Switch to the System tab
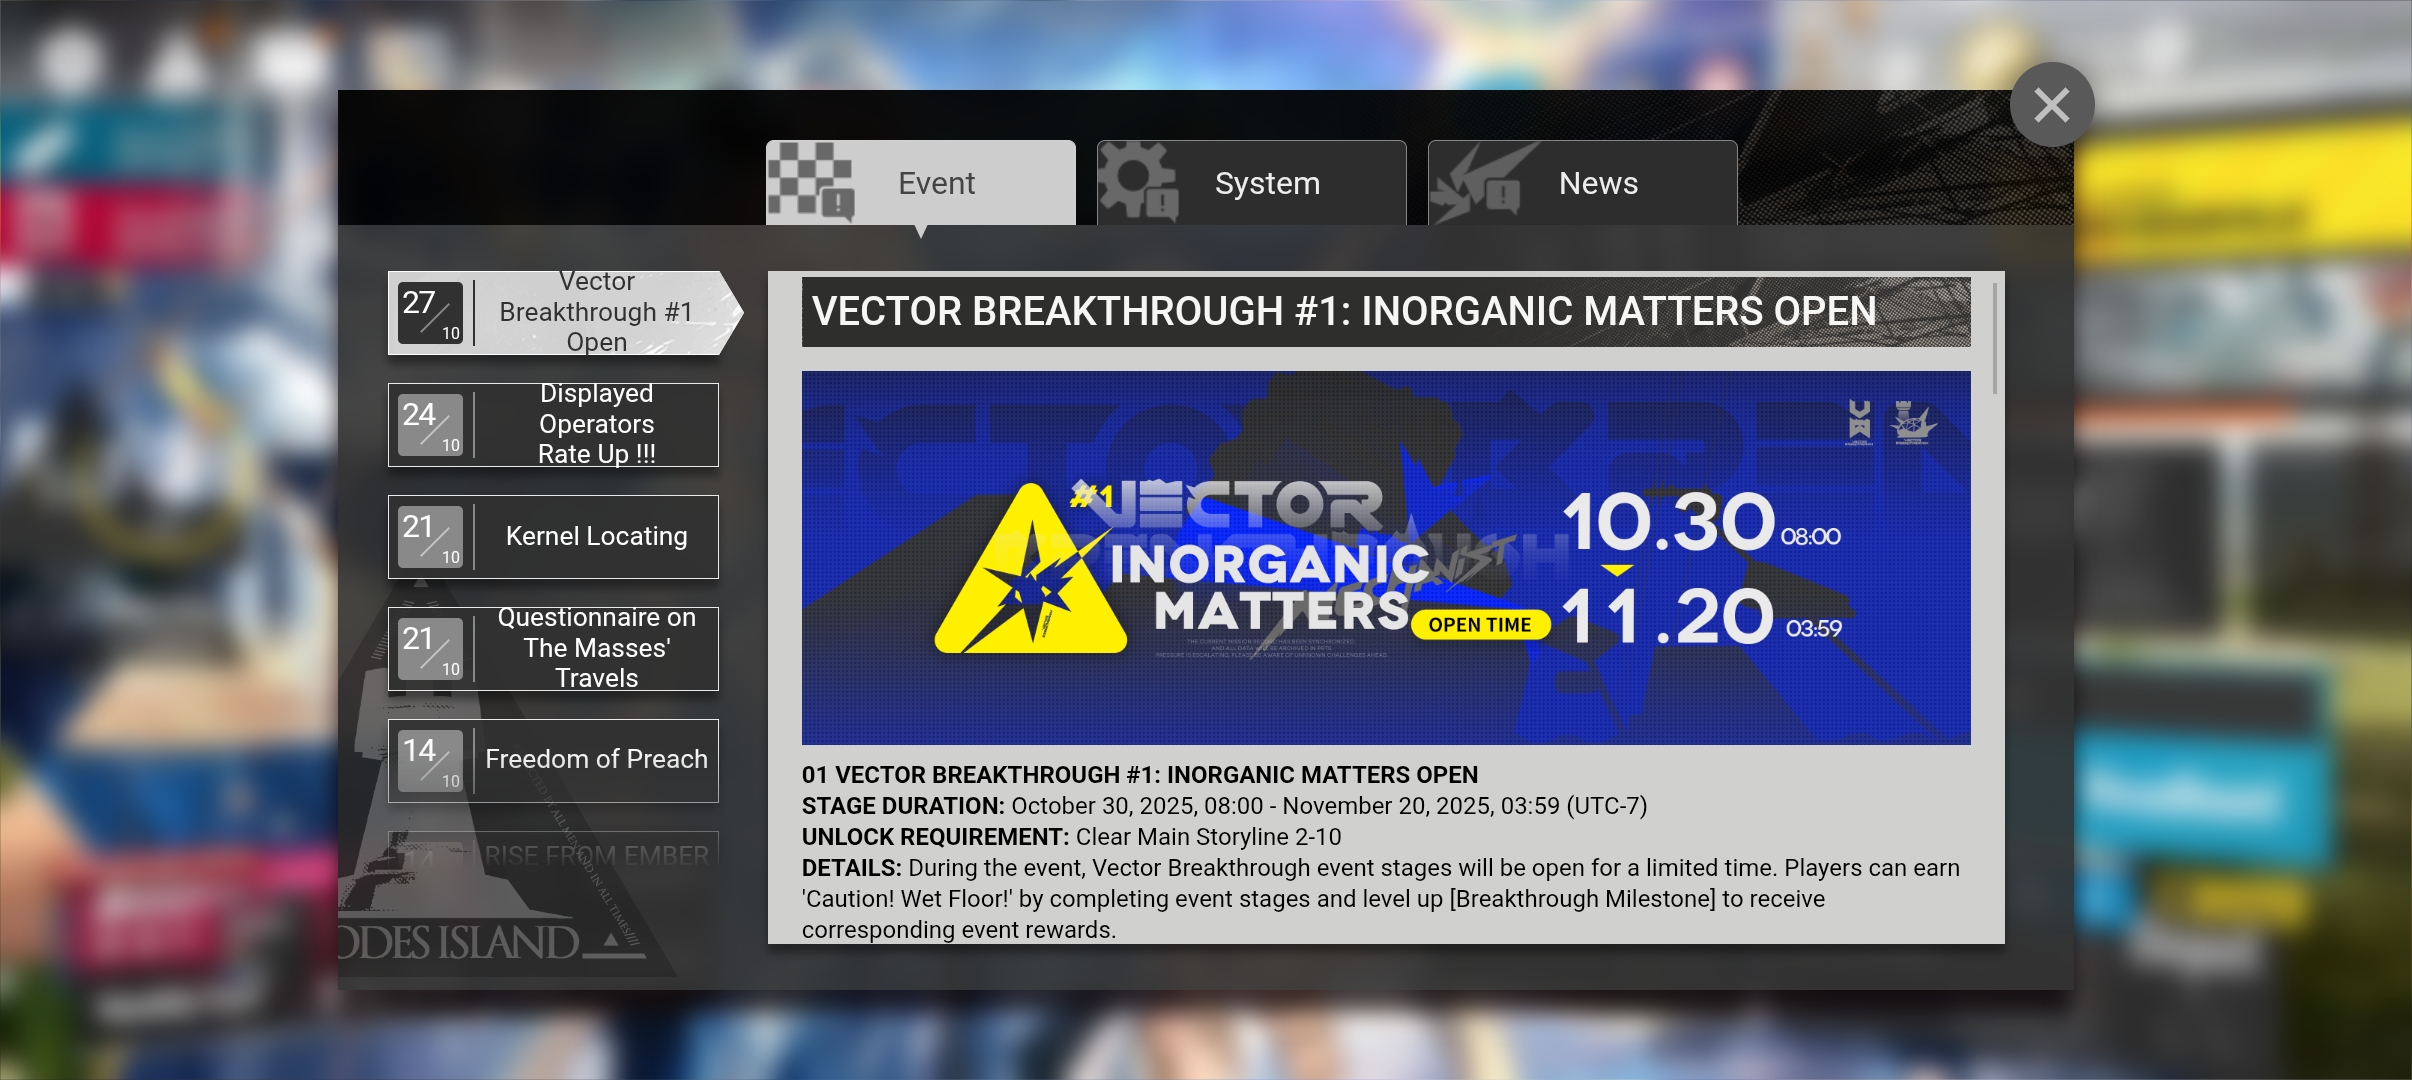Screen dimensions: 2412x1080 click(1266, 184)
